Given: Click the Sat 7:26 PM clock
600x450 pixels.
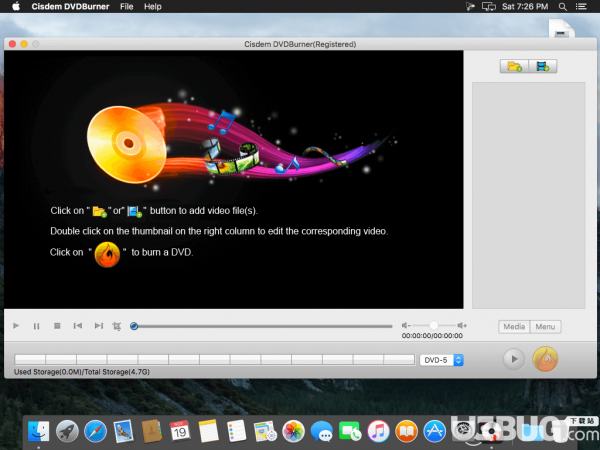Looking at the screenshot, I should 525,7.
